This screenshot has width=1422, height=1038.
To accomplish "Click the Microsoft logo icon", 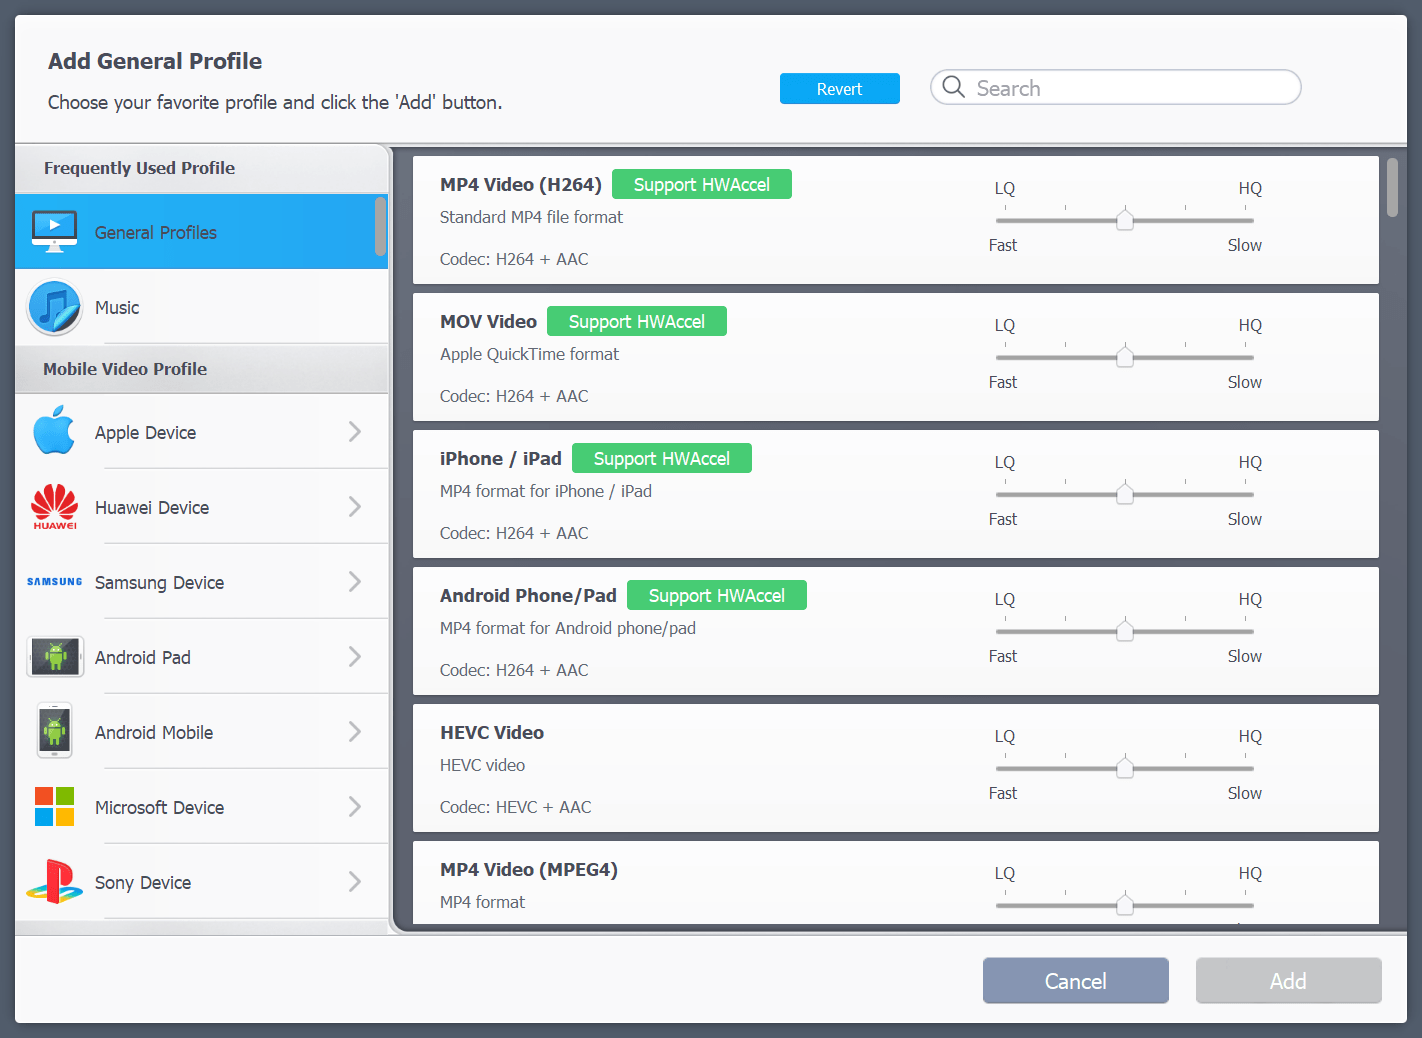I will point(54,806).
